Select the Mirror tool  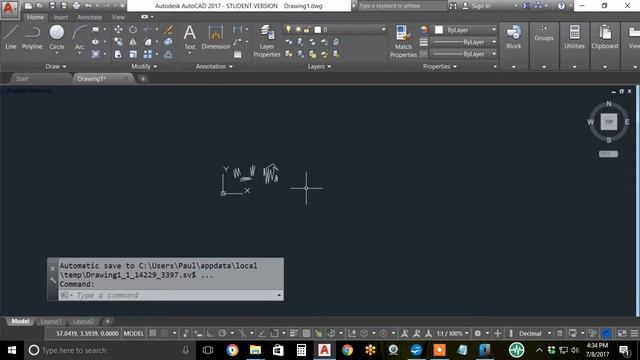coord(133,42)
